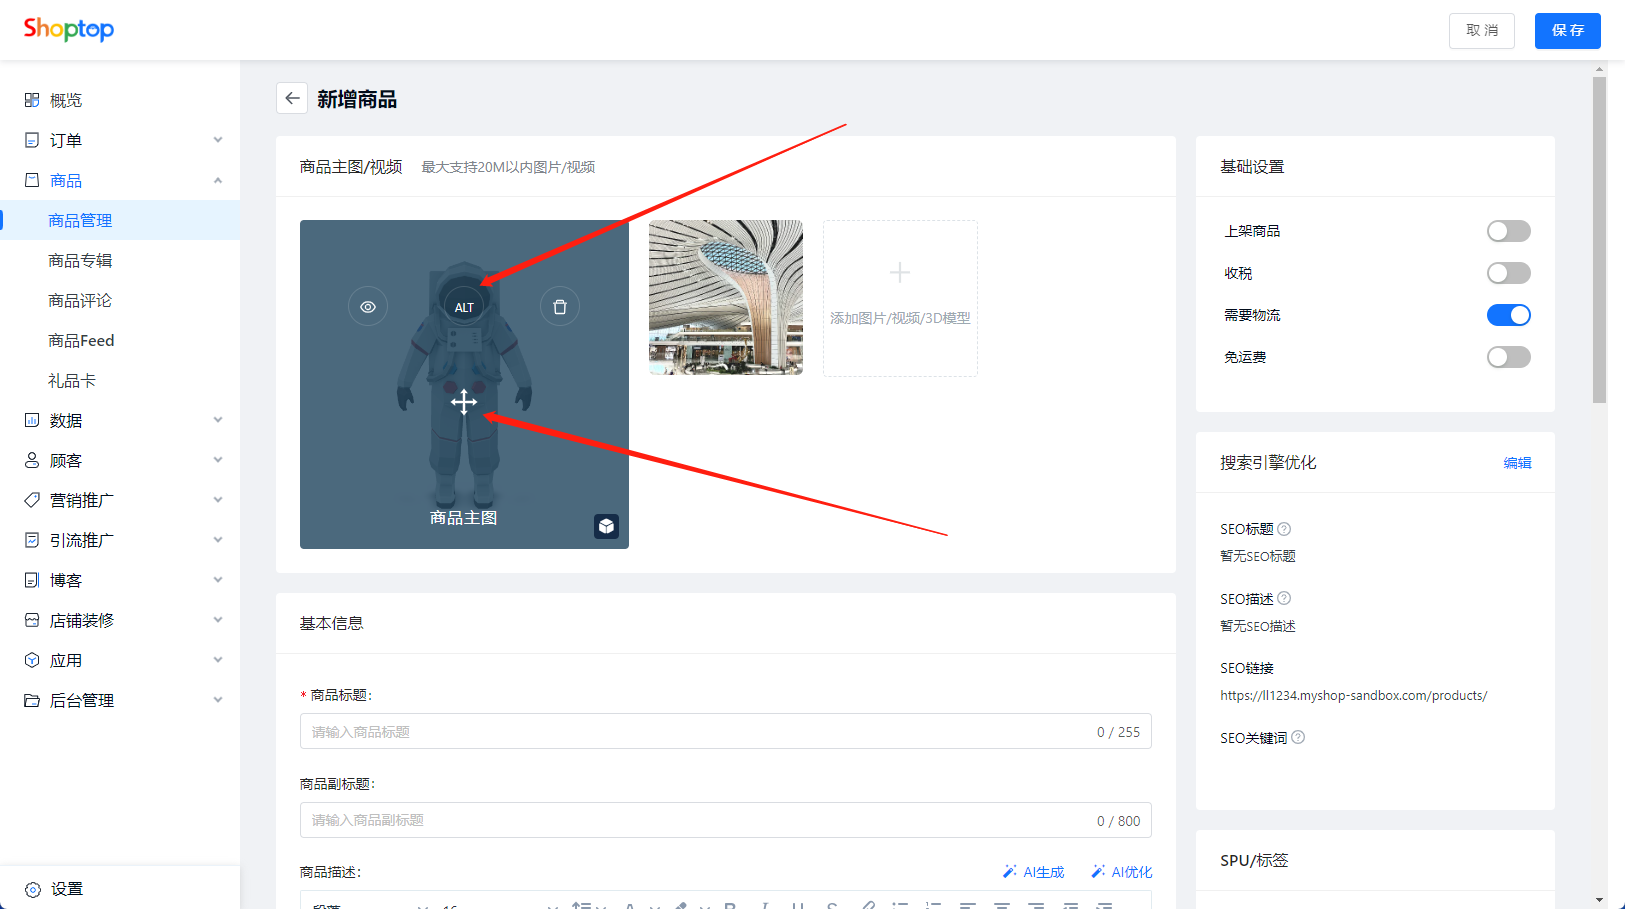Click the Shoptop logo
Screen dimensions: 1625x909
pos(69,29)
